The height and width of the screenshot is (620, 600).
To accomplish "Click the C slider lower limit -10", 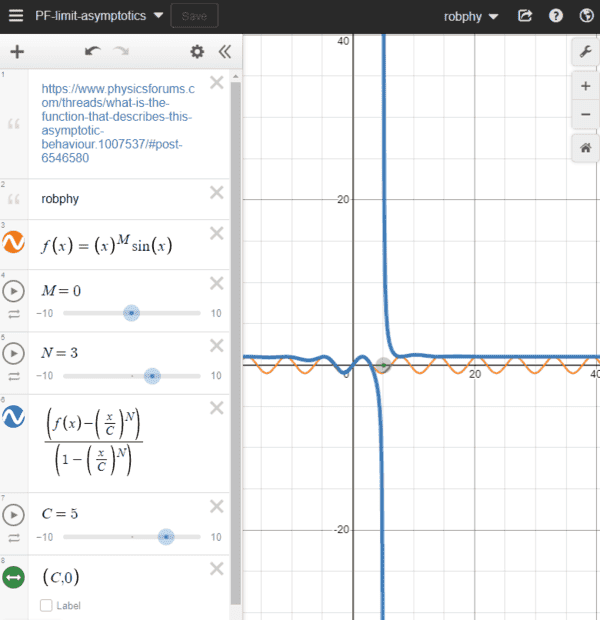I will coord(44,537).
